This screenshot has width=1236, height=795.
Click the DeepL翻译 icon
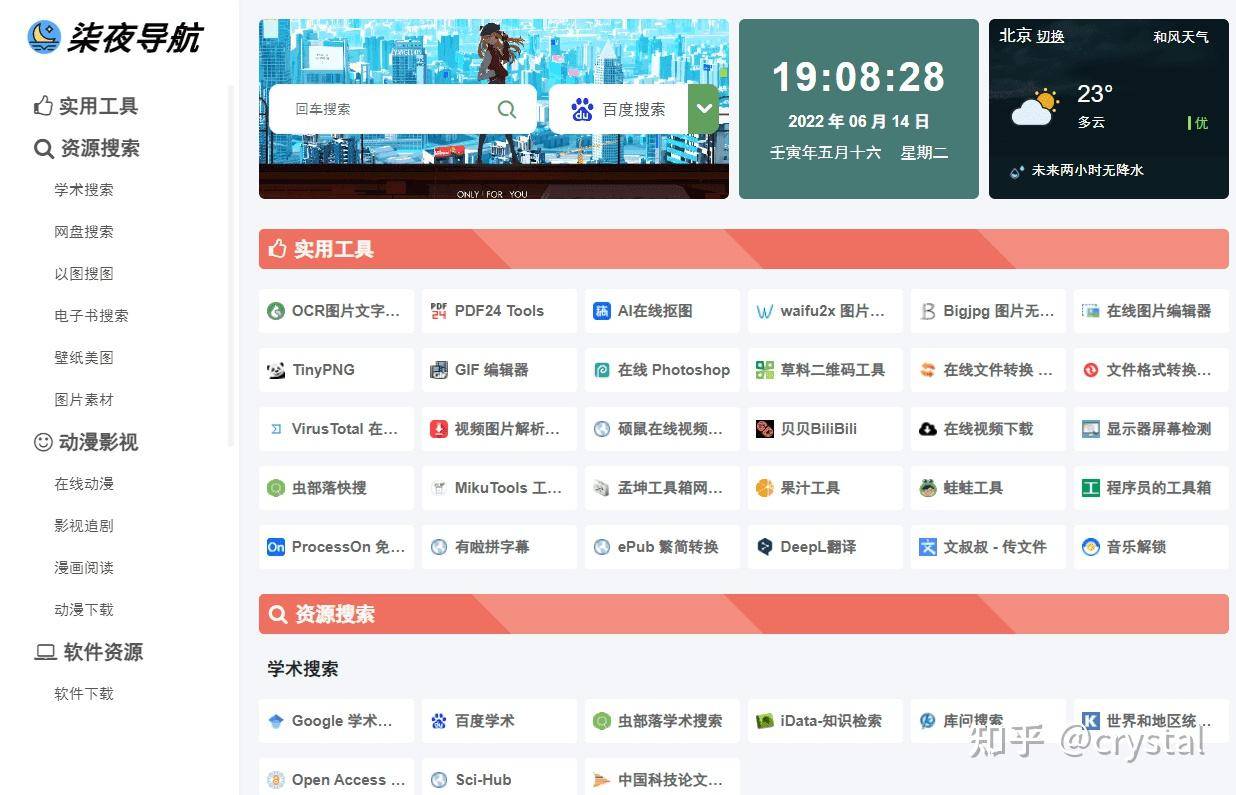click(765, 547)
